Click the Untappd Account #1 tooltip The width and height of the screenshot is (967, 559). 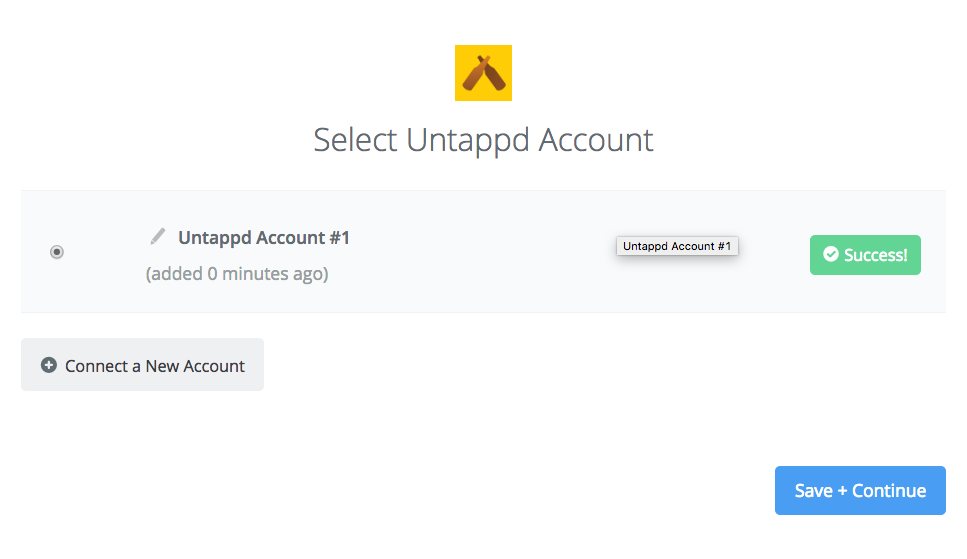coord(677,246)
